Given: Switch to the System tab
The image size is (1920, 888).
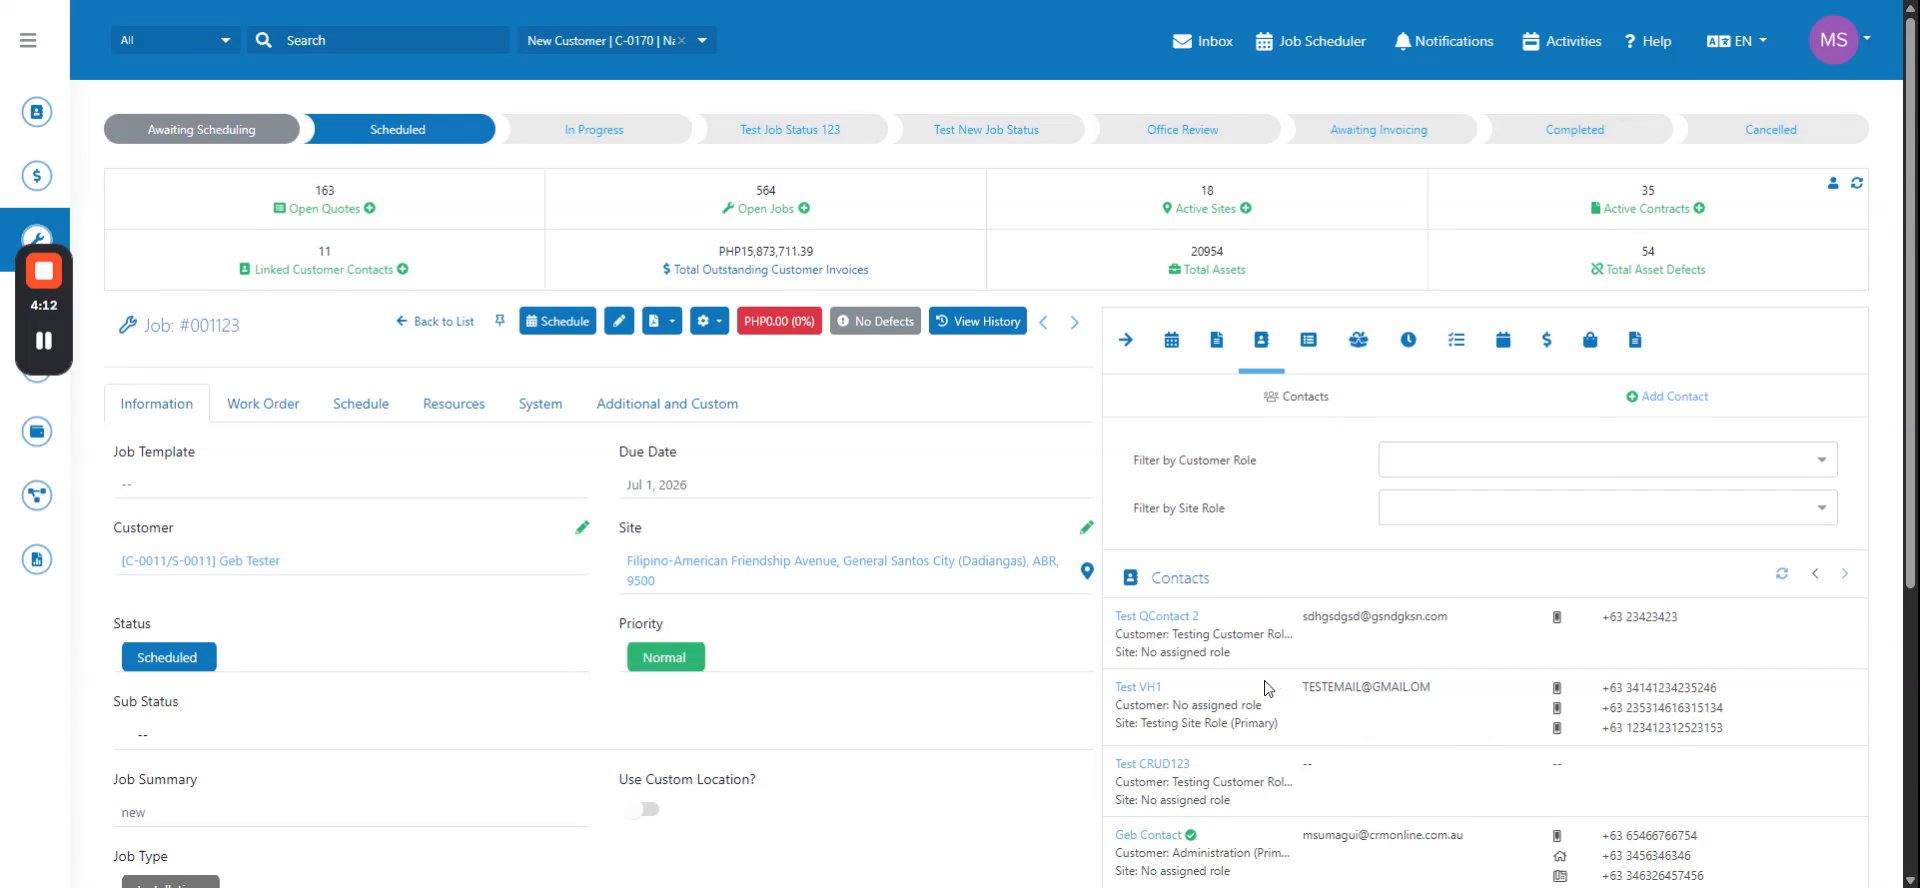Looking at the screenshot, I should pyautogui.click(x=540, y=404).
